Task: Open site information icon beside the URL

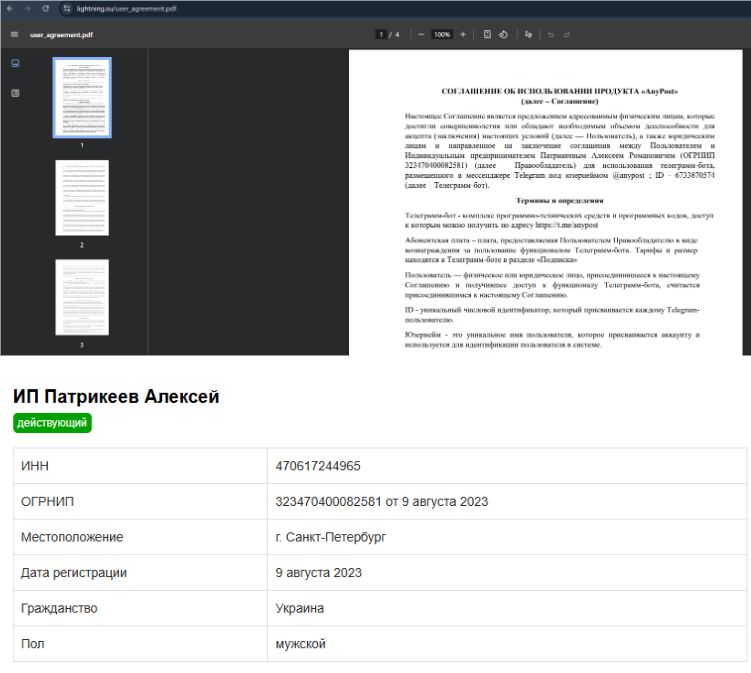Action: pyautogui.click(x=67, y=8)
